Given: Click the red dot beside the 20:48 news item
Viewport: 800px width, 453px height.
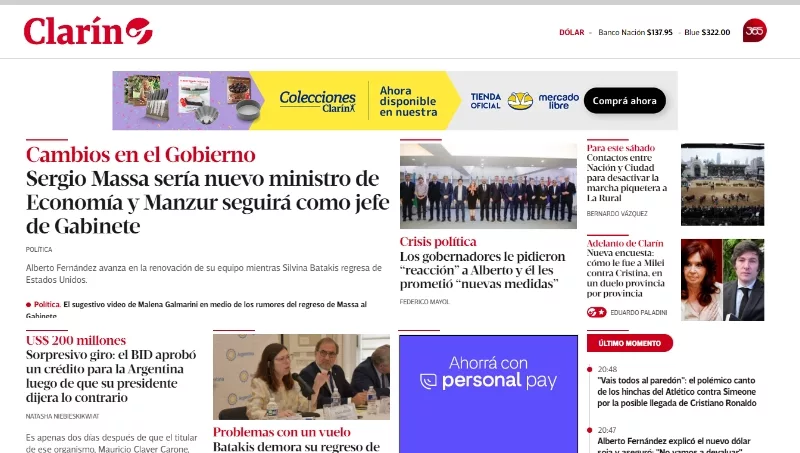Looking at the screenshot, I should [x=589, y=369].
